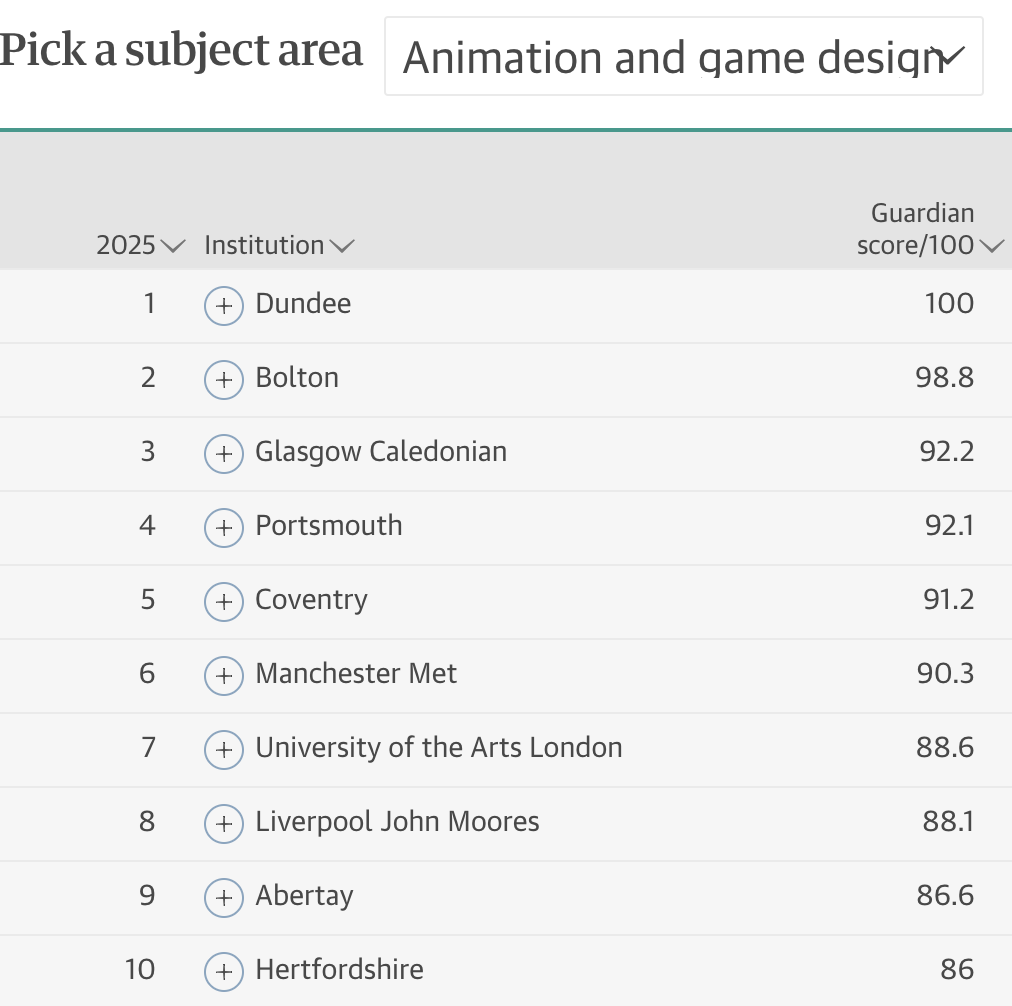Expand the Dundee row plus icon
Viewport: 1012px width, 1006px height.
tap(223, 305)
